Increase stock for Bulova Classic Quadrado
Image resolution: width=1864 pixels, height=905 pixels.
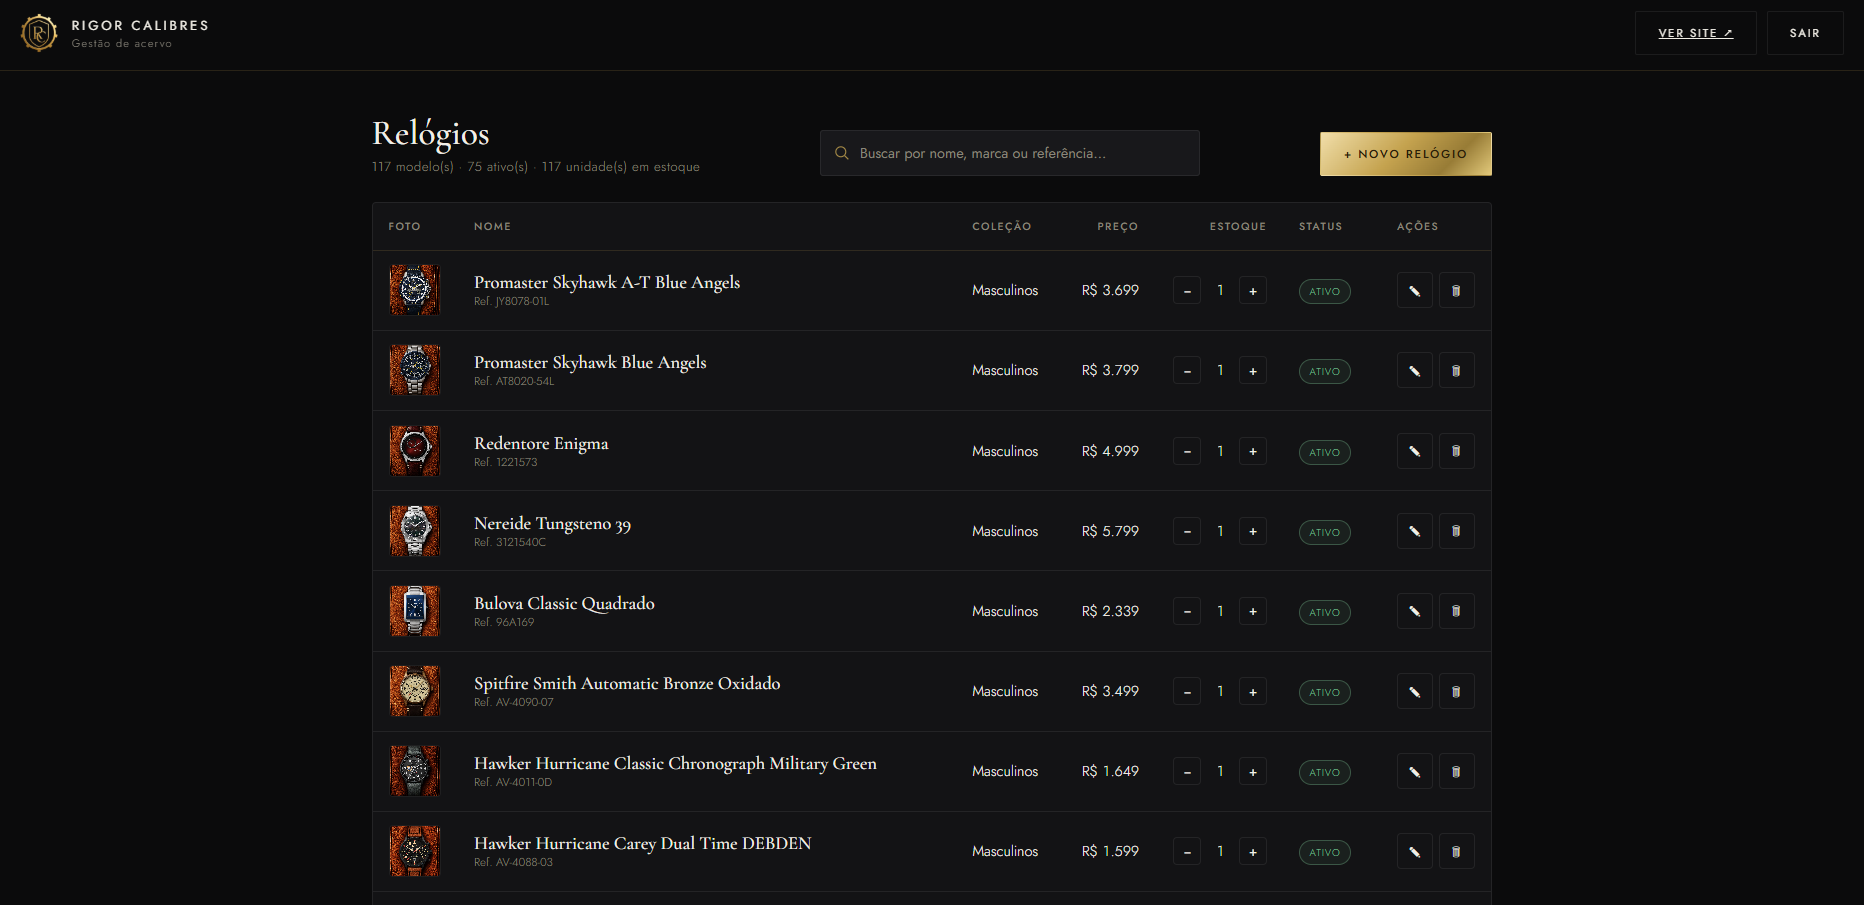click(x=1253, y=611)
